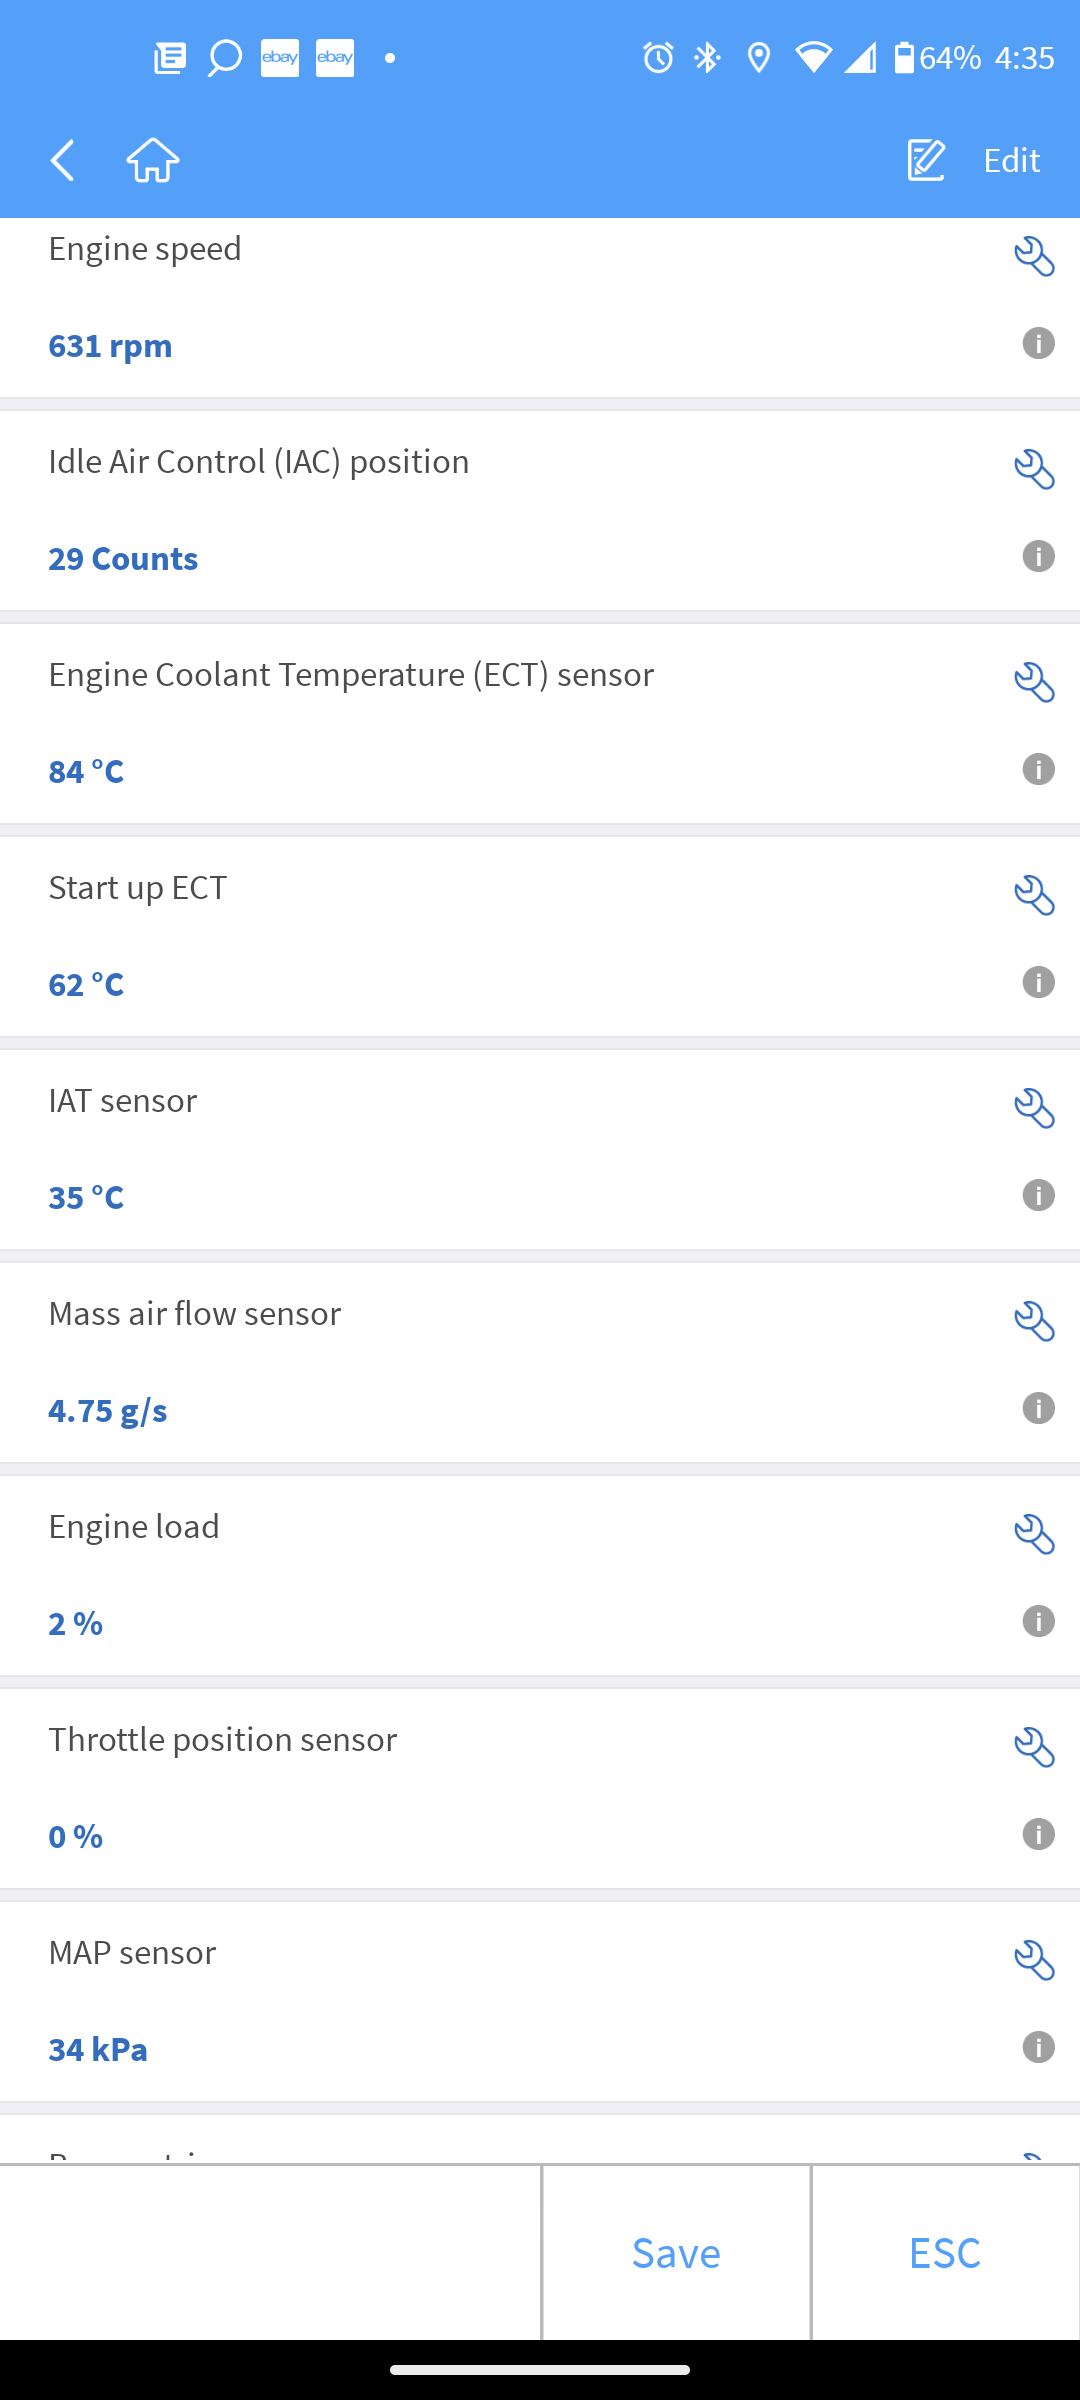Screen dimensions: 1080x2400
Task: Show info for 4.75 g/s reading
Action: pos(1038,1409)
